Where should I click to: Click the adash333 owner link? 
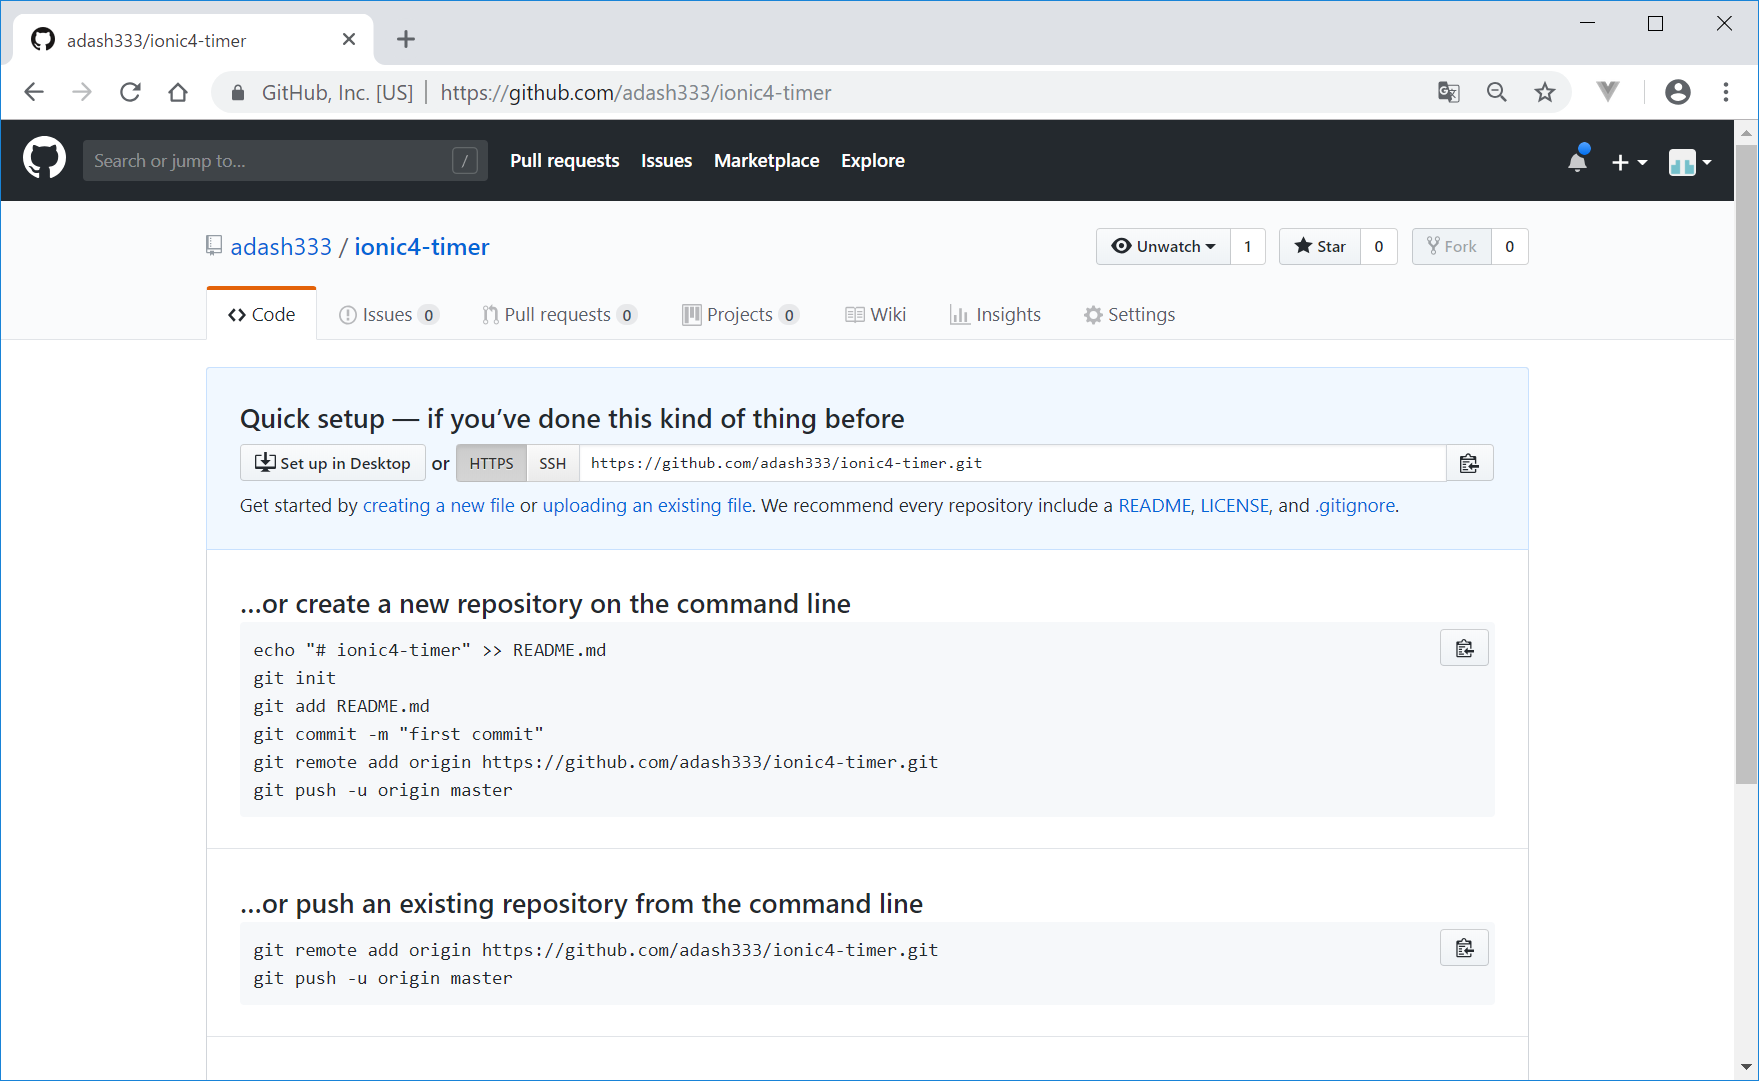tap(281, 247)
